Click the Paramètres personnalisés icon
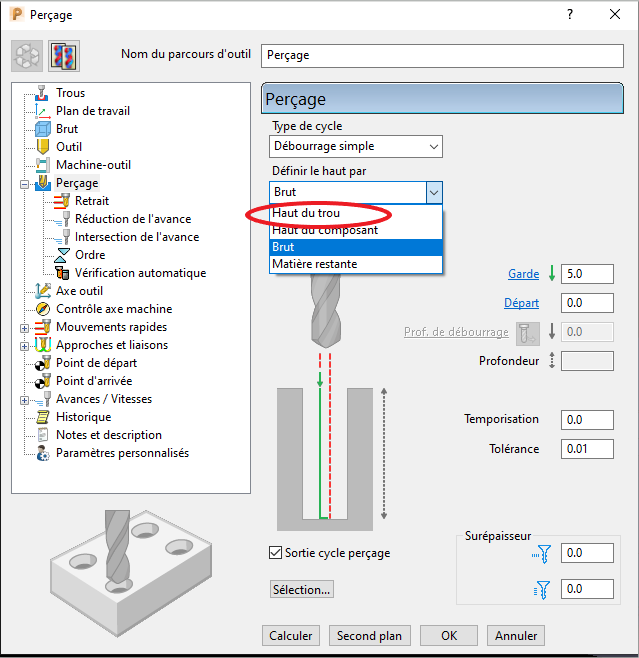The image size is (639, 658). [x=42, y=453]
